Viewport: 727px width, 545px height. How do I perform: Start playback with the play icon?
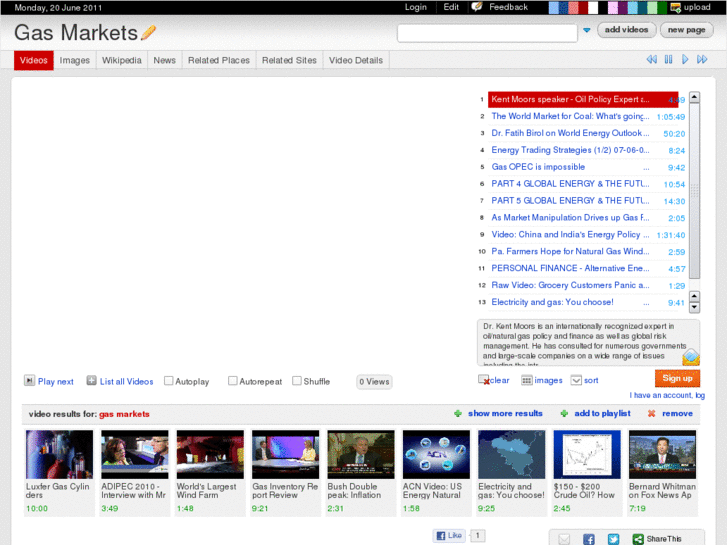(x=685, y=59)
